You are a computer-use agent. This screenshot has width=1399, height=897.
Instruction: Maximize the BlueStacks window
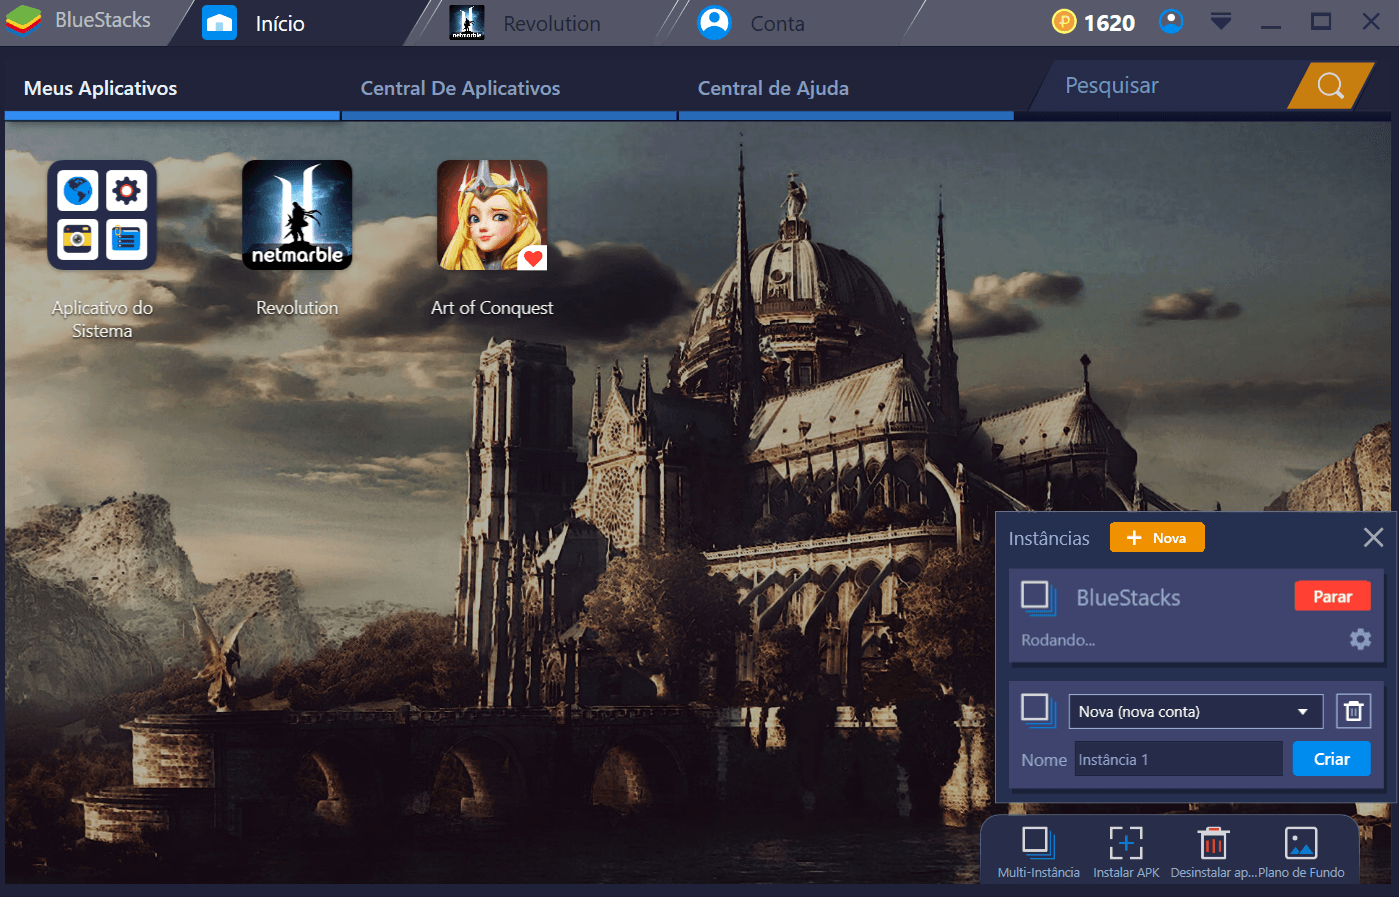1321,21
